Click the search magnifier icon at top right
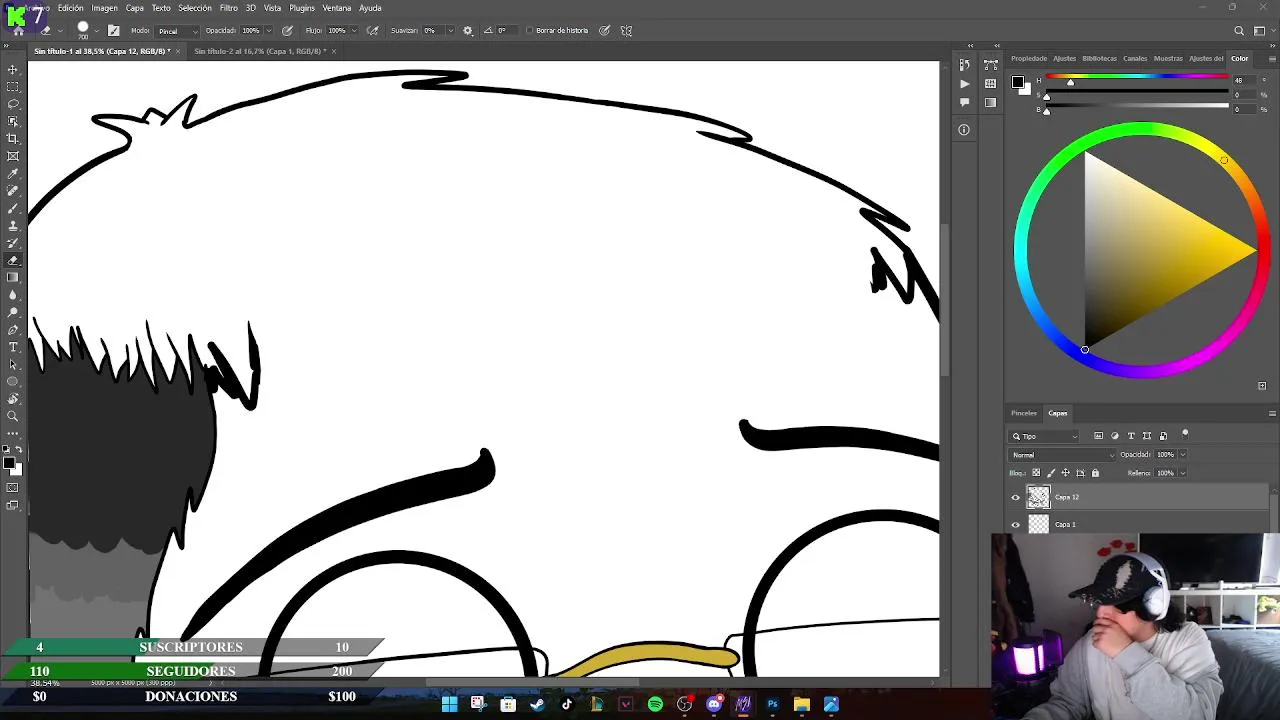The width and height of the screenshot is (1280, 720). [x=1239, y=31]
